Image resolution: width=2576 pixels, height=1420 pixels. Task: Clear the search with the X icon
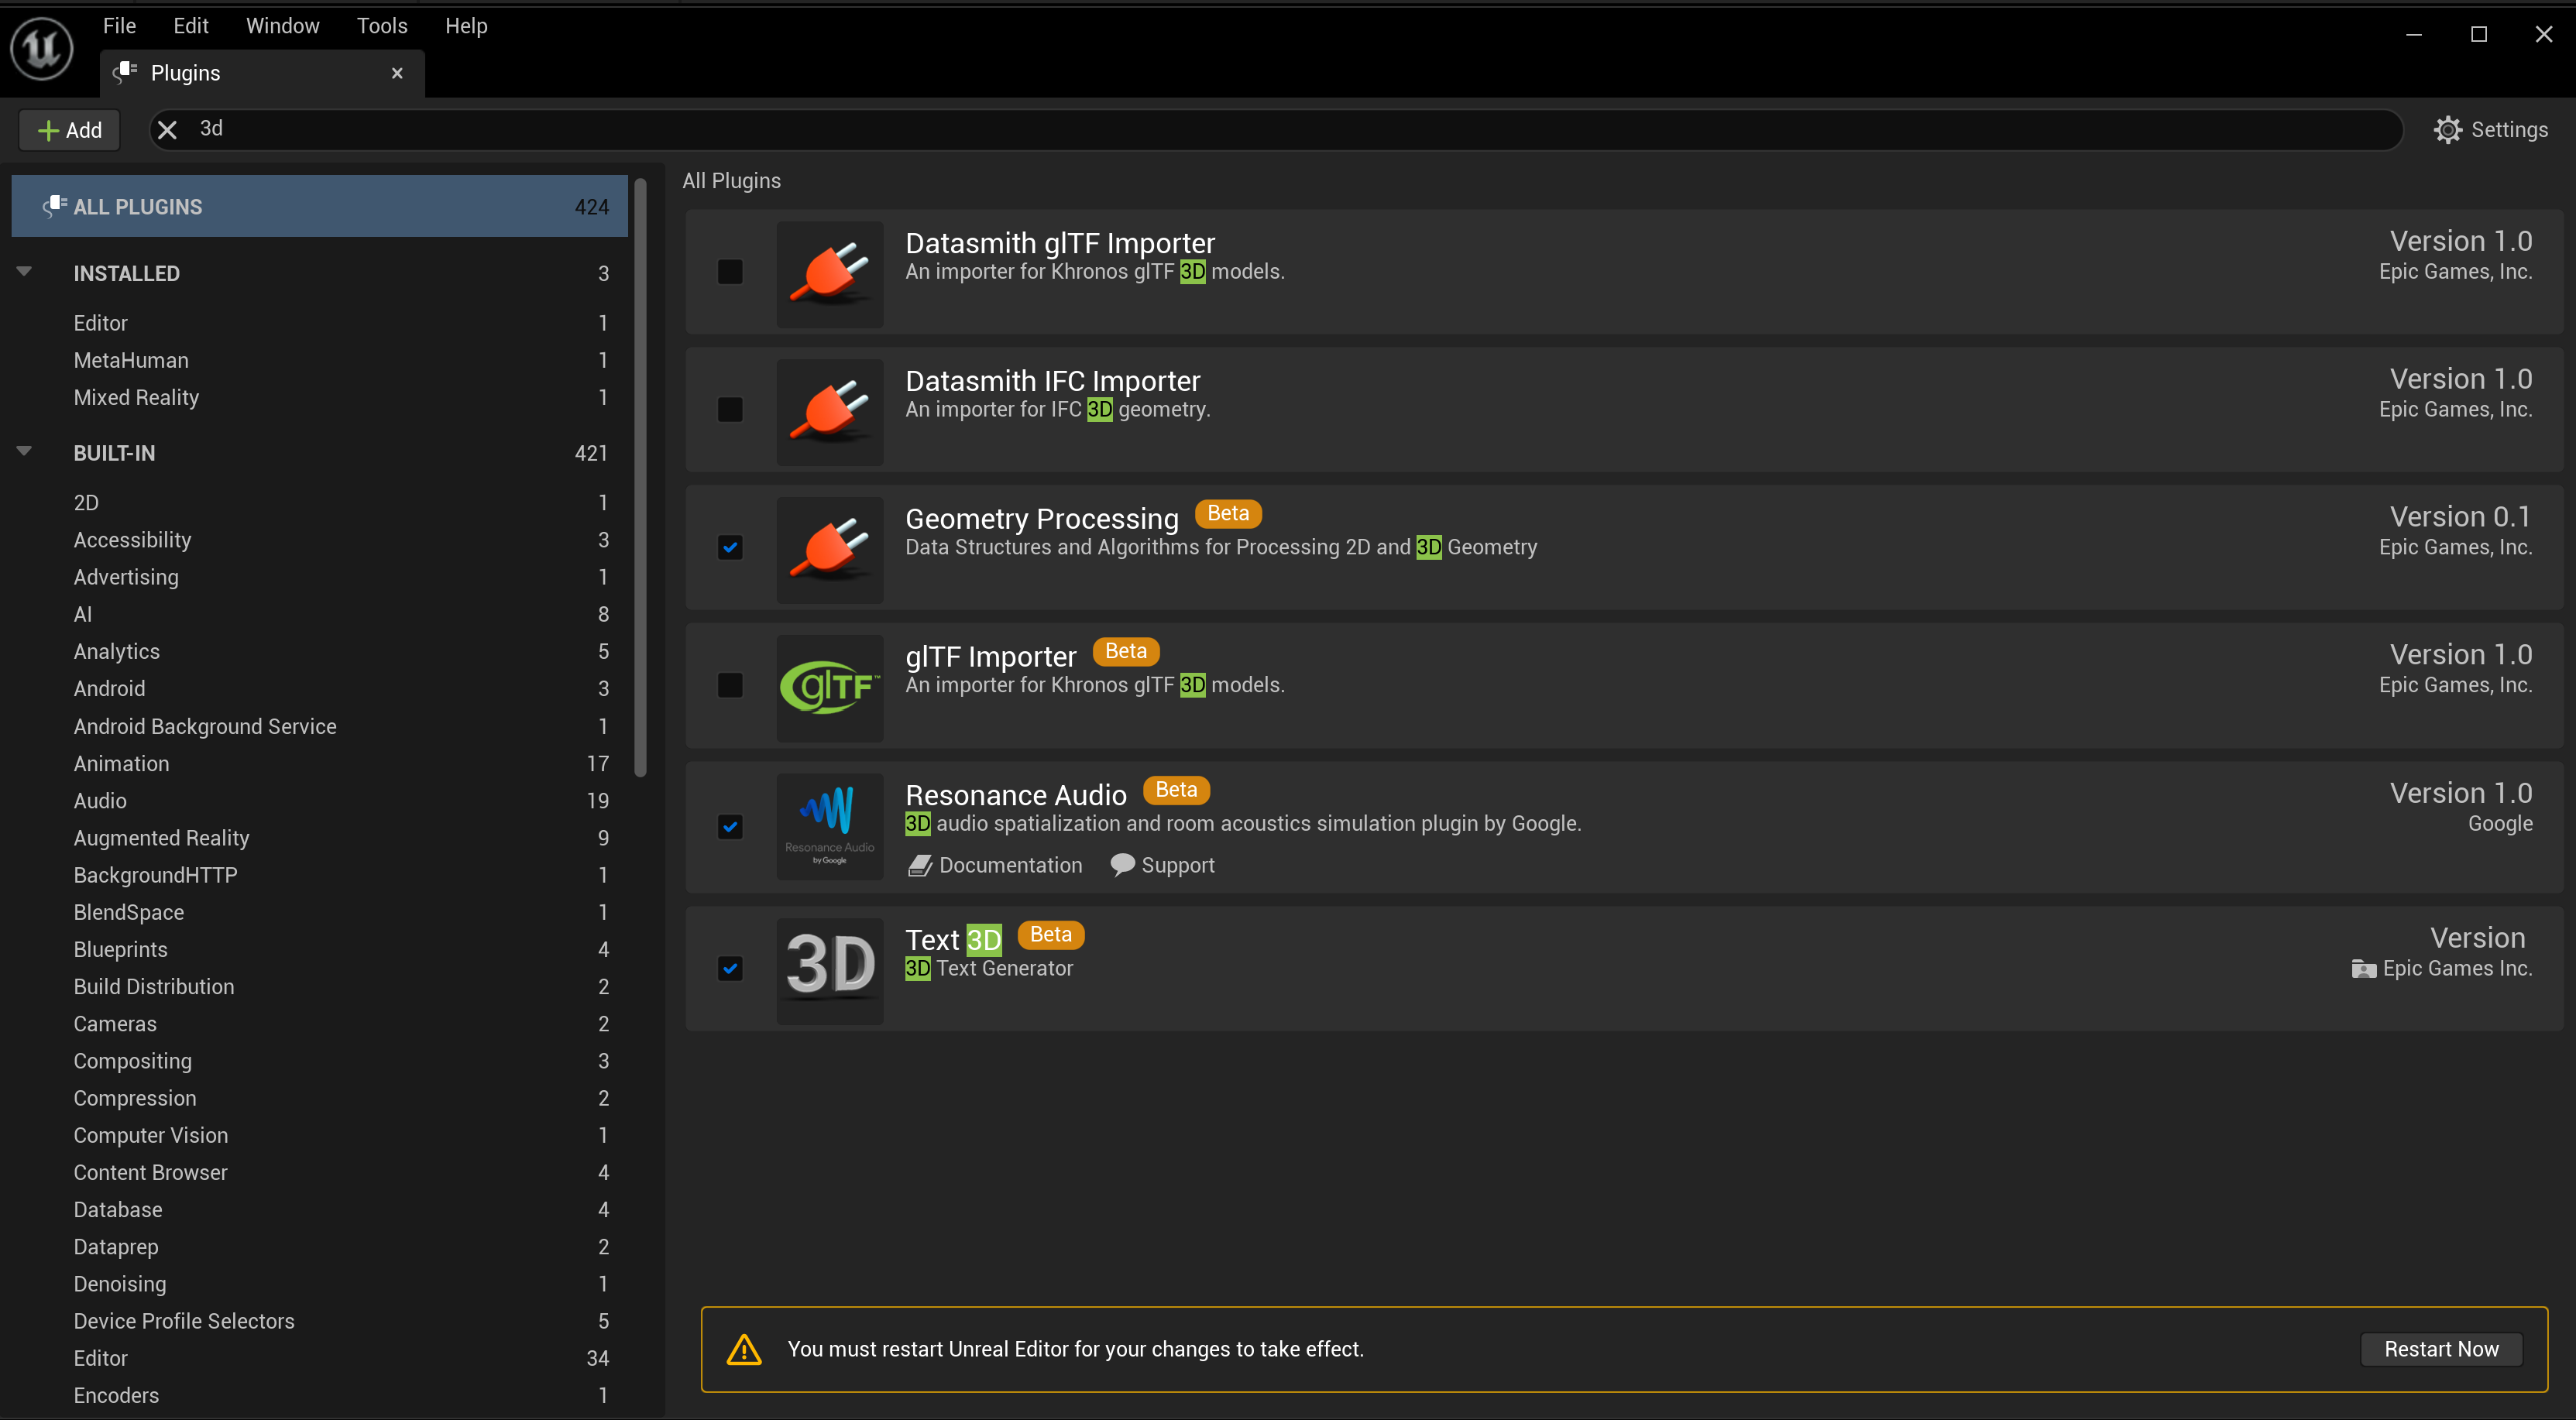167,130
